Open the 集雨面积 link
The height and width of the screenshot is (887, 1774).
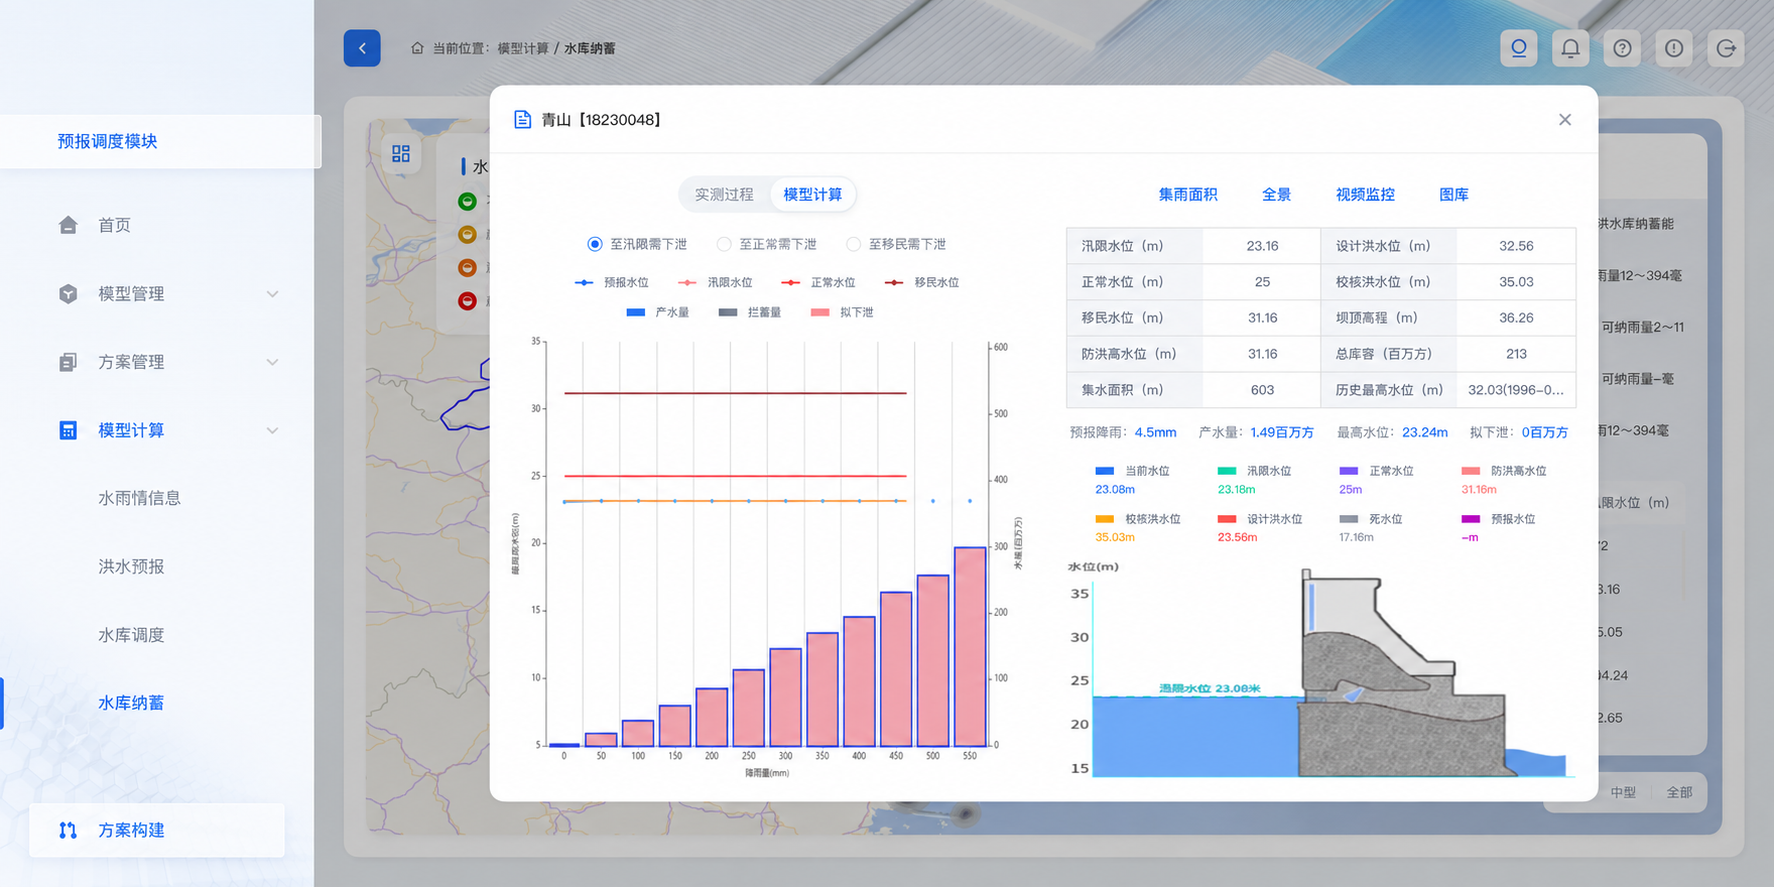pyautogui.click(x=1188, y=194)
